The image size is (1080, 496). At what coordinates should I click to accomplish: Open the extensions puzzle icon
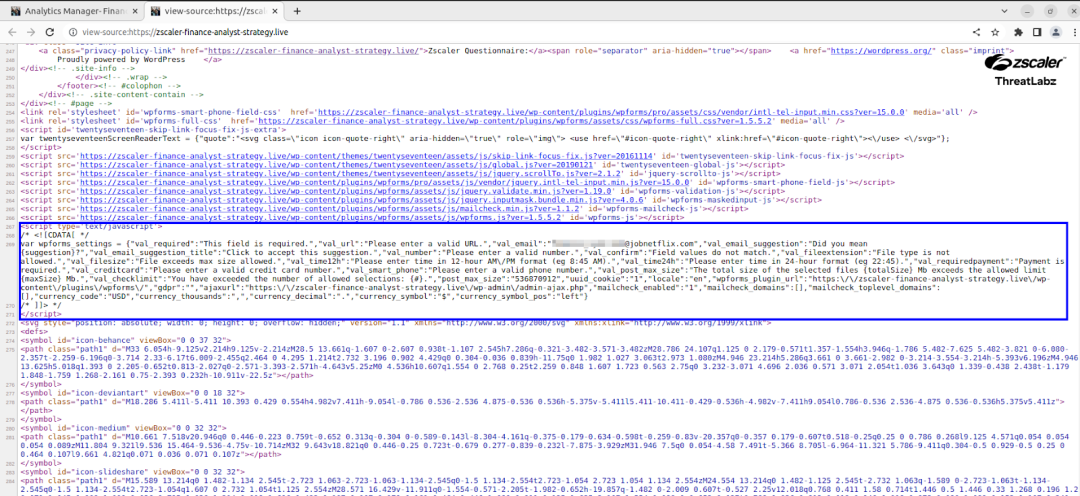click(x=1019, y=32)
